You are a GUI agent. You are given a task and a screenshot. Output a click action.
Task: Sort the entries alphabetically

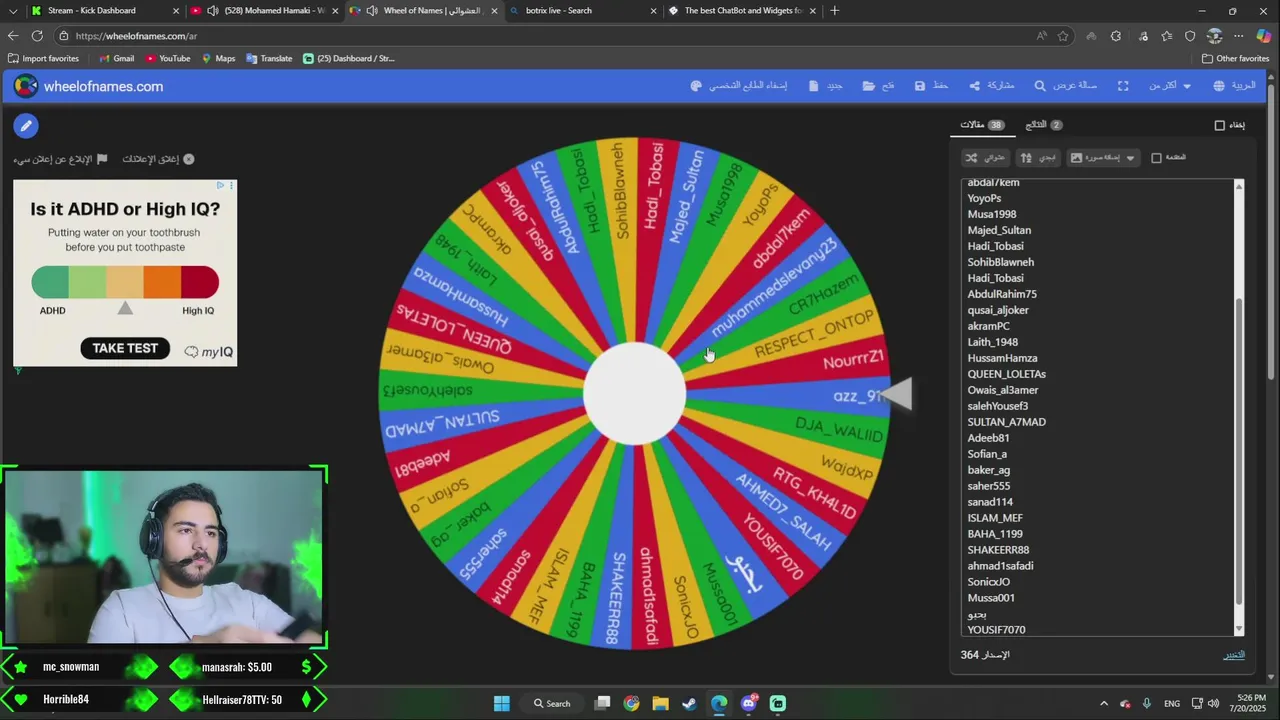1038,157
